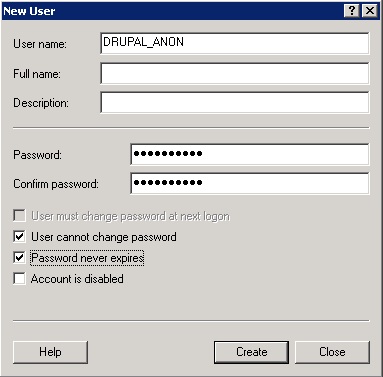
Task: Close the dialog using the title bar X
Action: (x=370, y=11)
